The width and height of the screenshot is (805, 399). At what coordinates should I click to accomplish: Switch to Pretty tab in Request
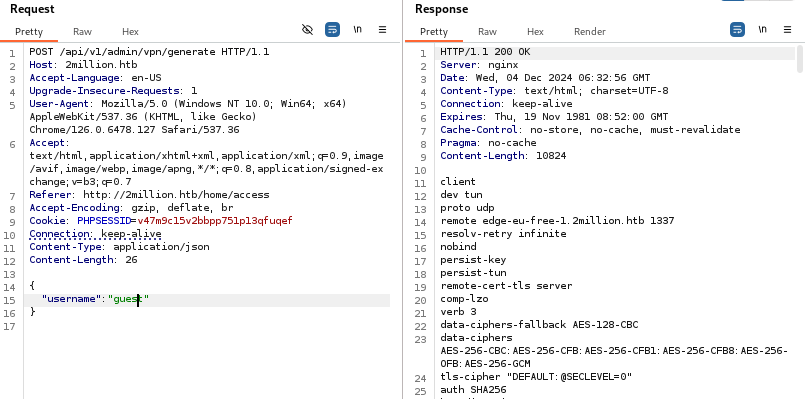[29, 32]
